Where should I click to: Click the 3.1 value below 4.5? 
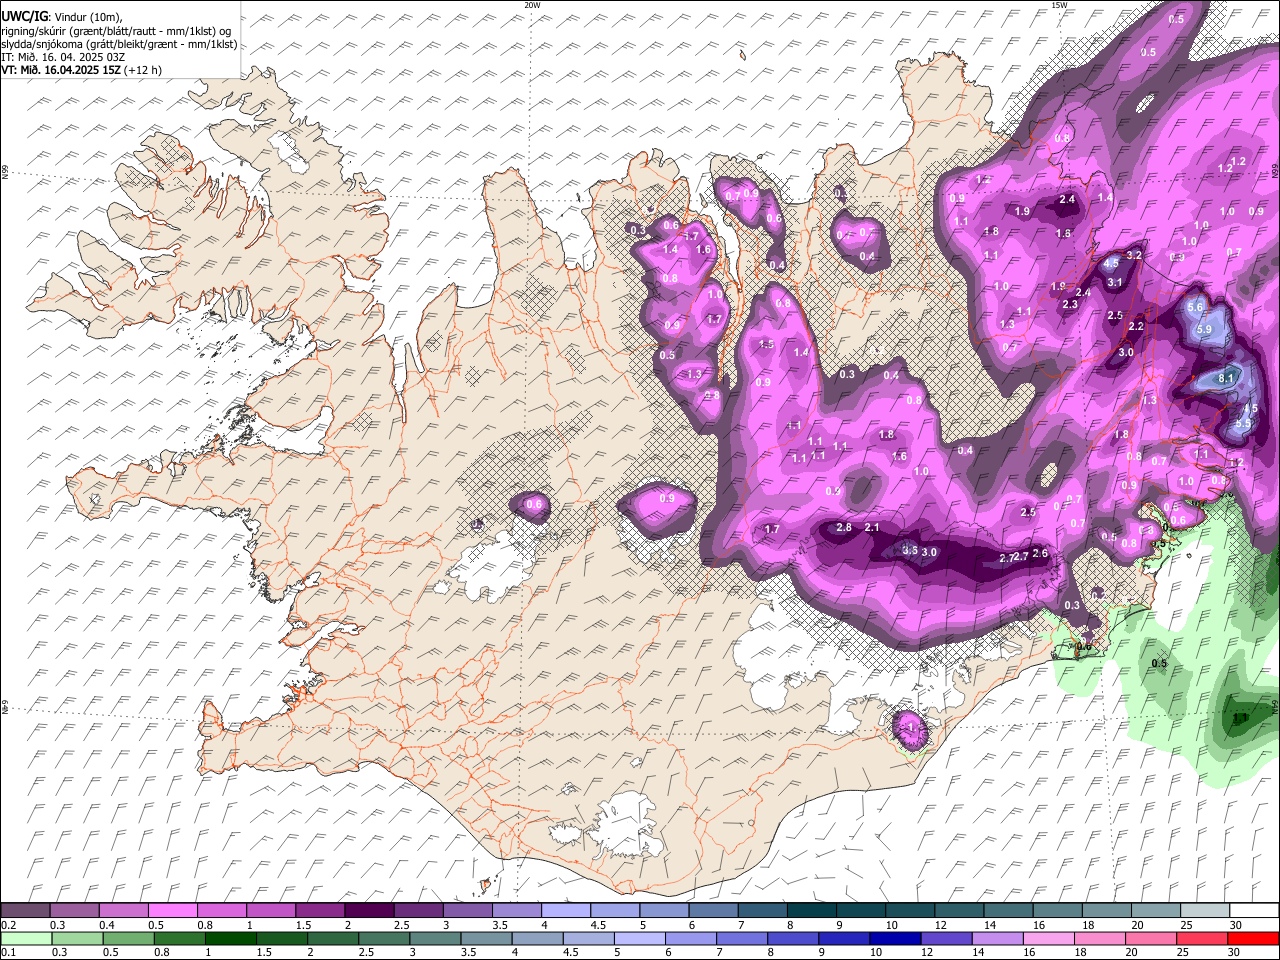[1115, 283]
